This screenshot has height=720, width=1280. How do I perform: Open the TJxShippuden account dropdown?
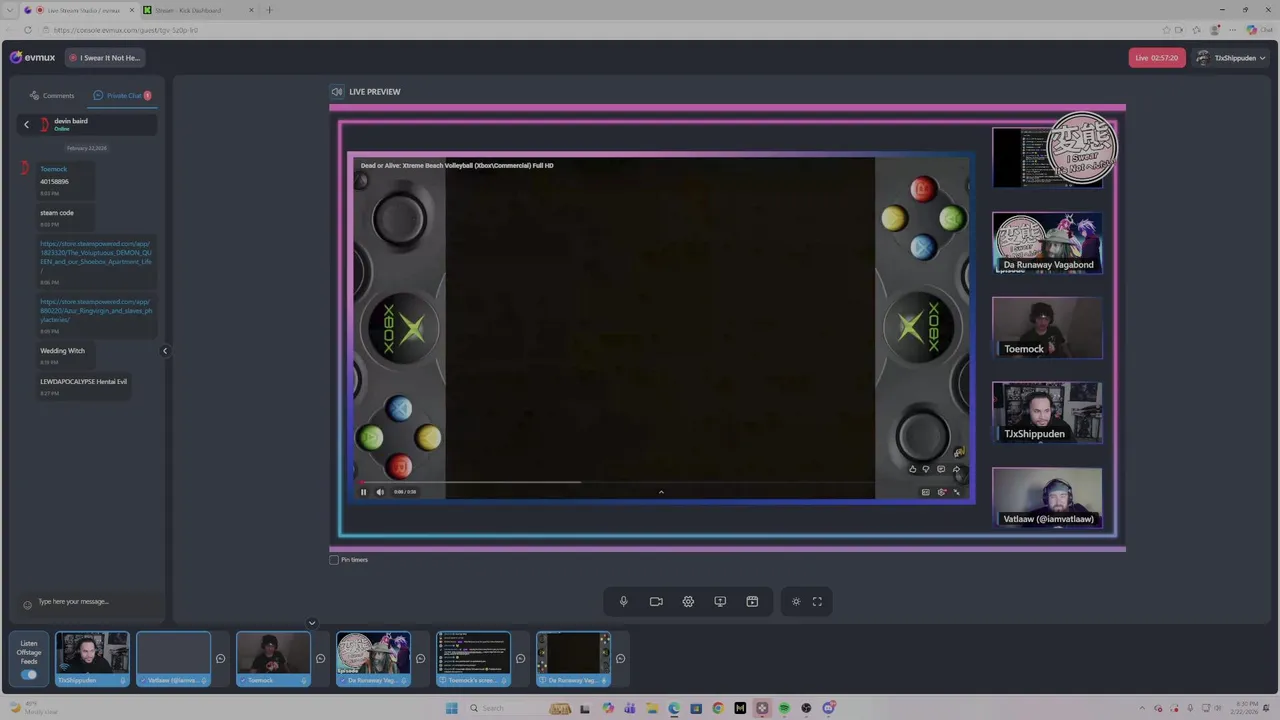pos(1230,58)
